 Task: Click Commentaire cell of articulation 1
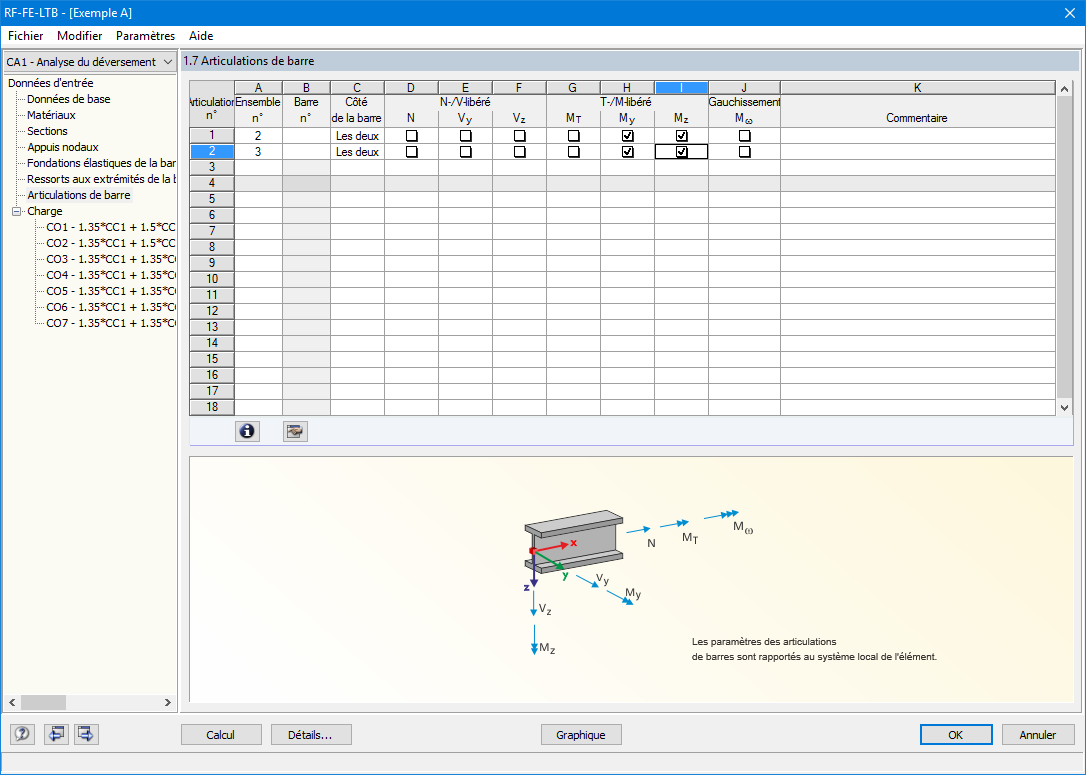(918, 136)
